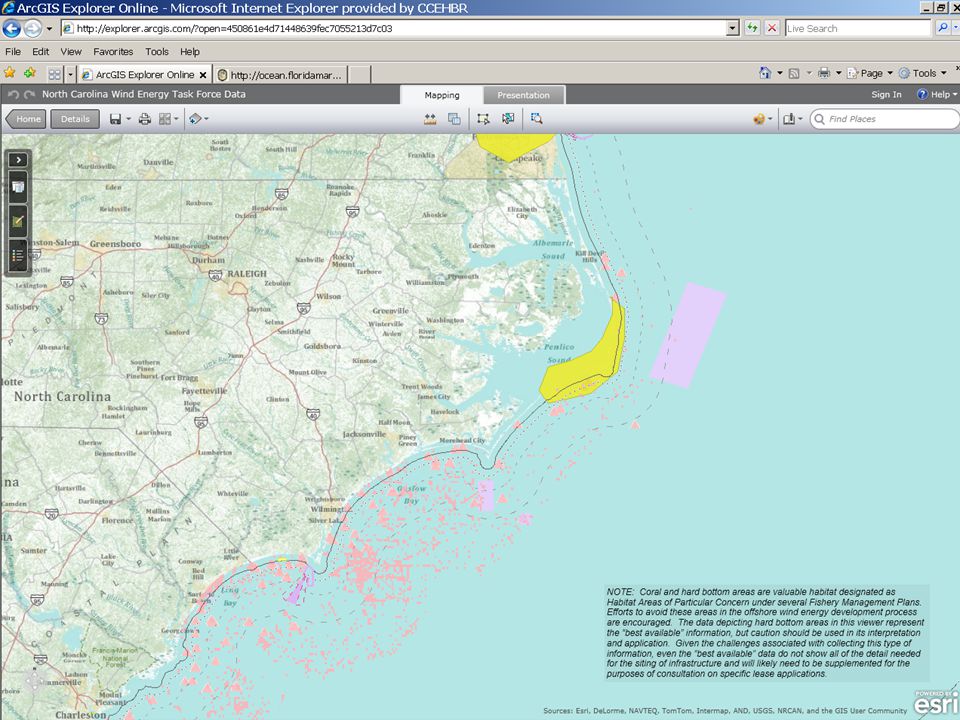
Task: Click the lavender wind area rectangle offshore
Action: click(x=688, y=335)
